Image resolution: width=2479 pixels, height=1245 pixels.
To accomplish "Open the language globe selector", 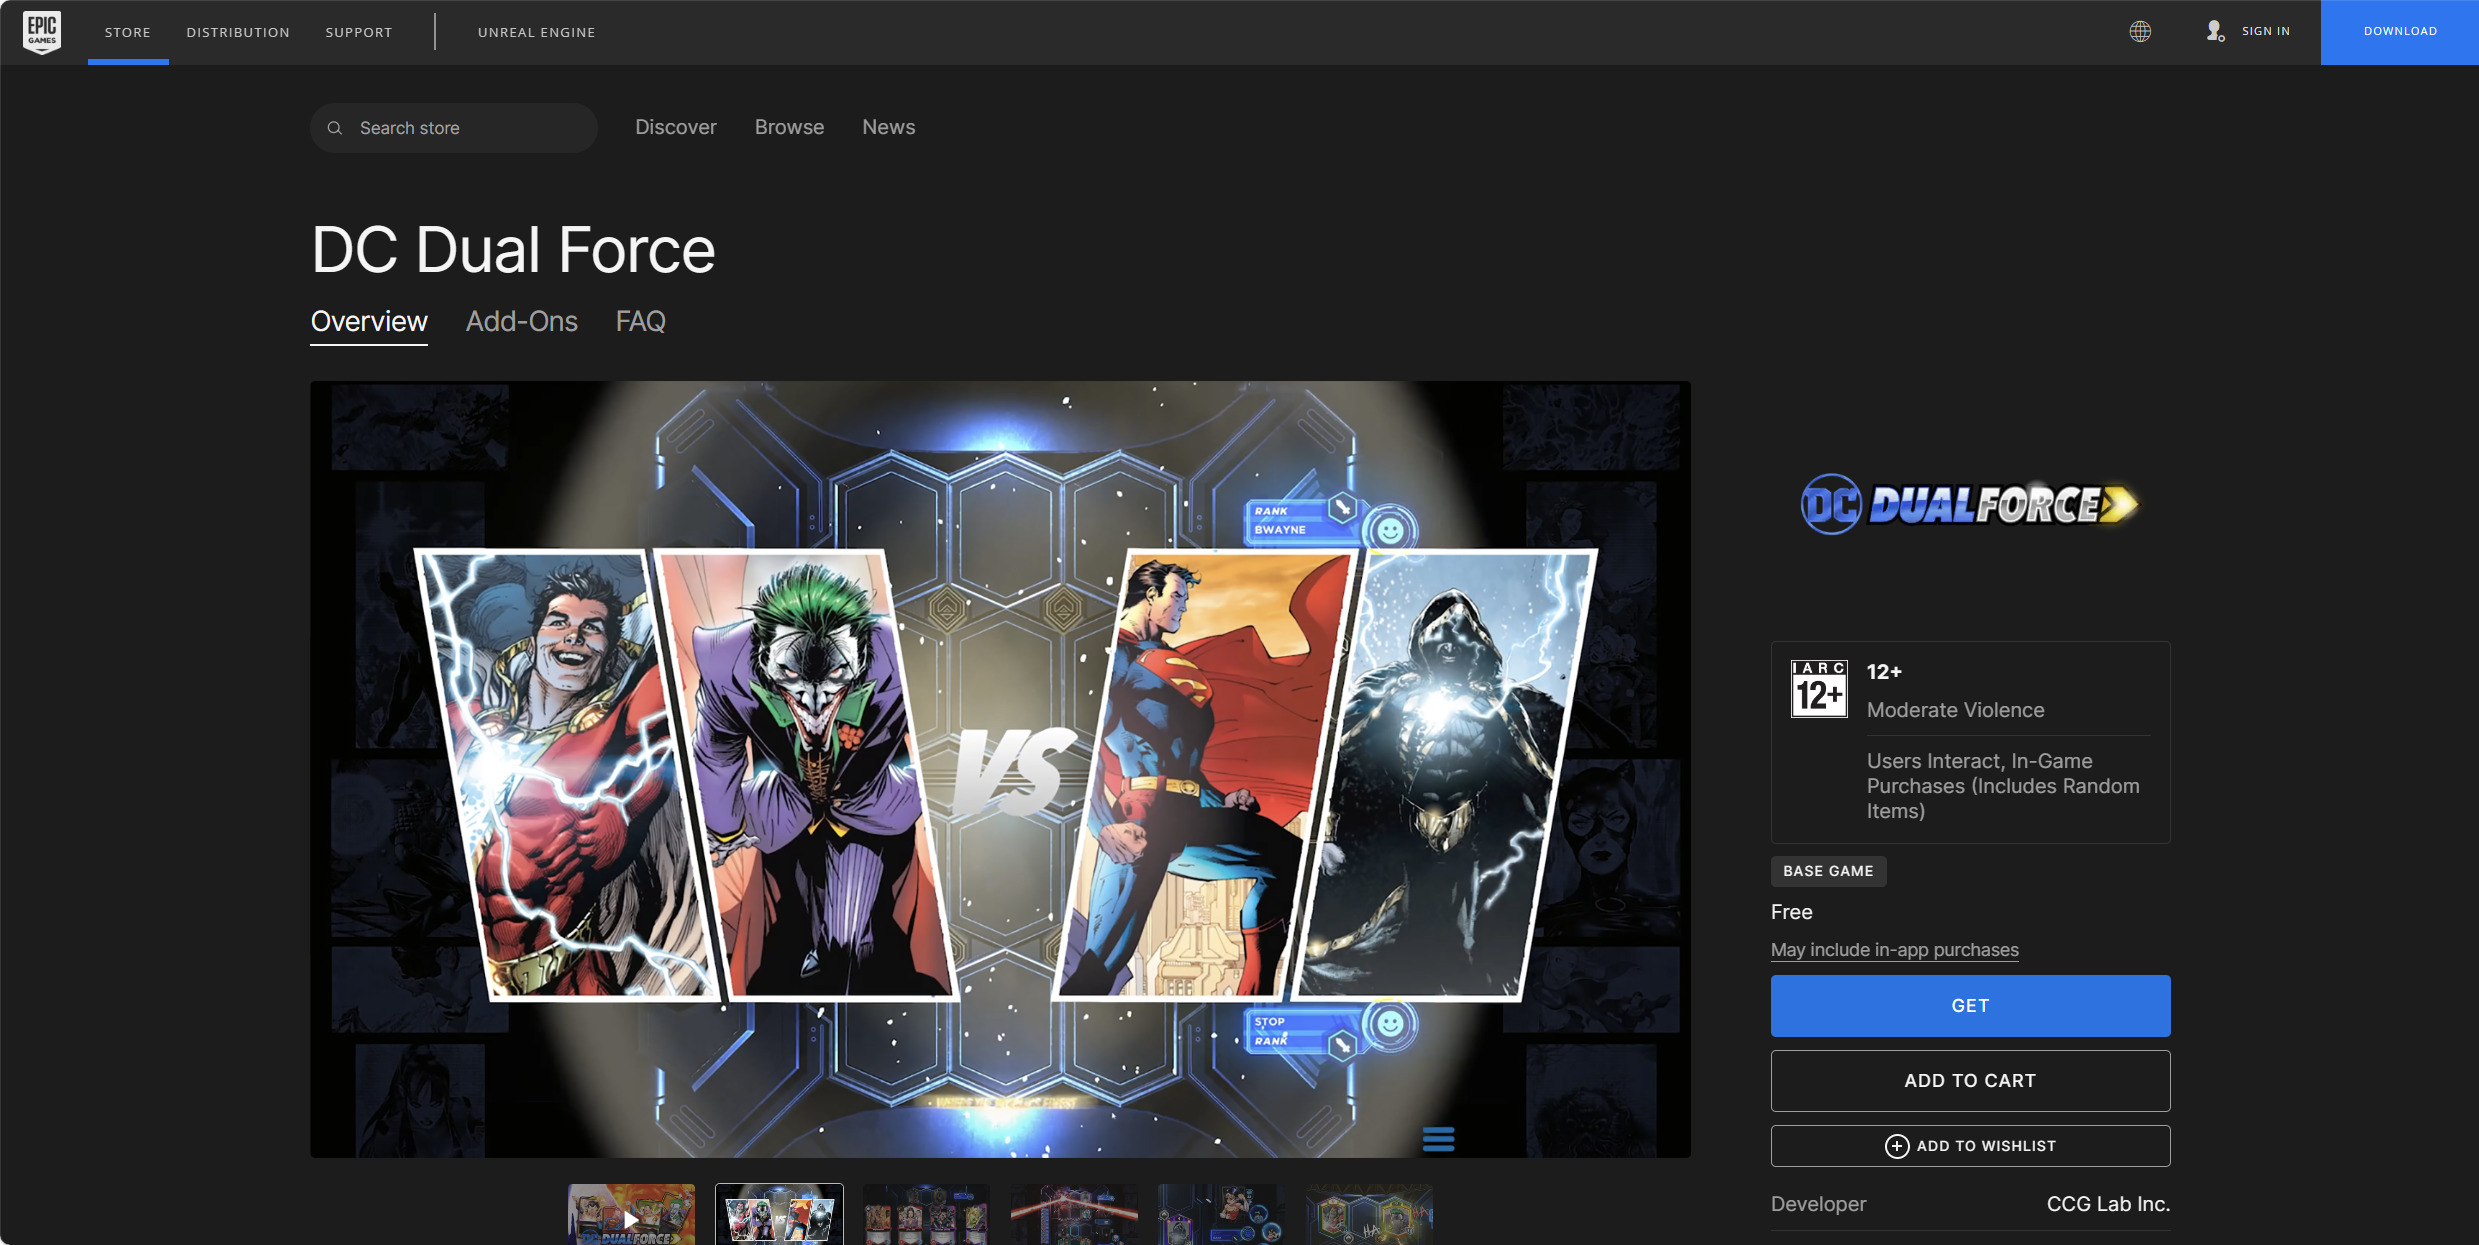I will pos(2140,32).
